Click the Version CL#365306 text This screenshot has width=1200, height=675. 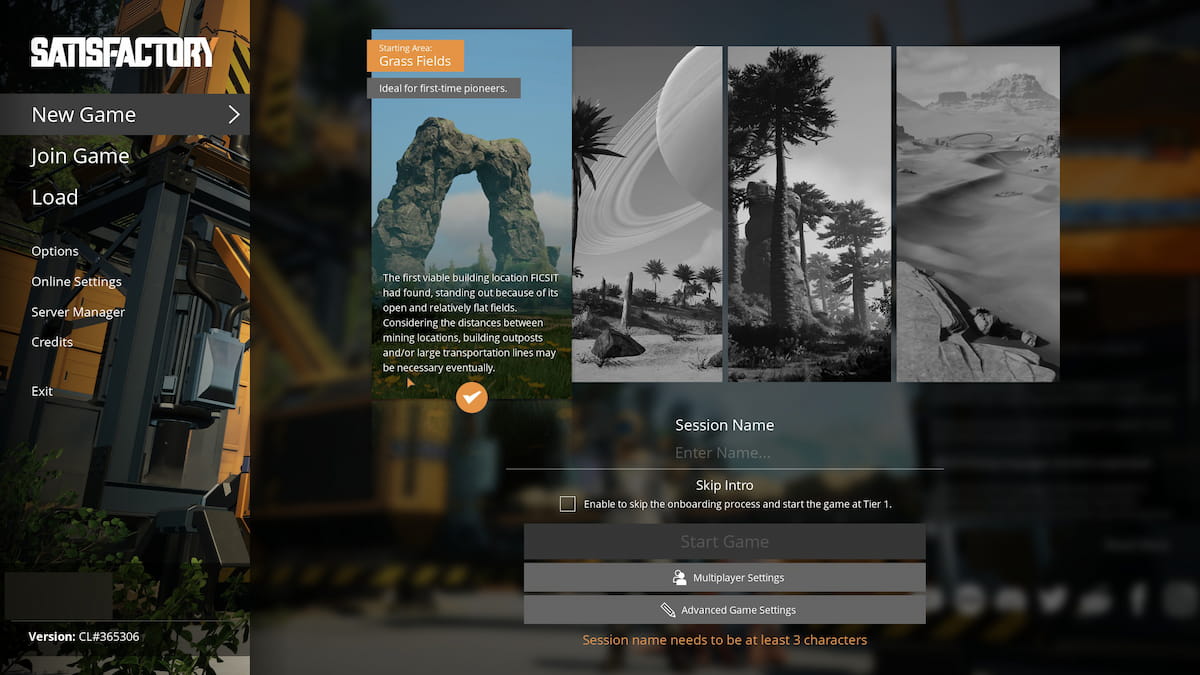tap(84, 636)
